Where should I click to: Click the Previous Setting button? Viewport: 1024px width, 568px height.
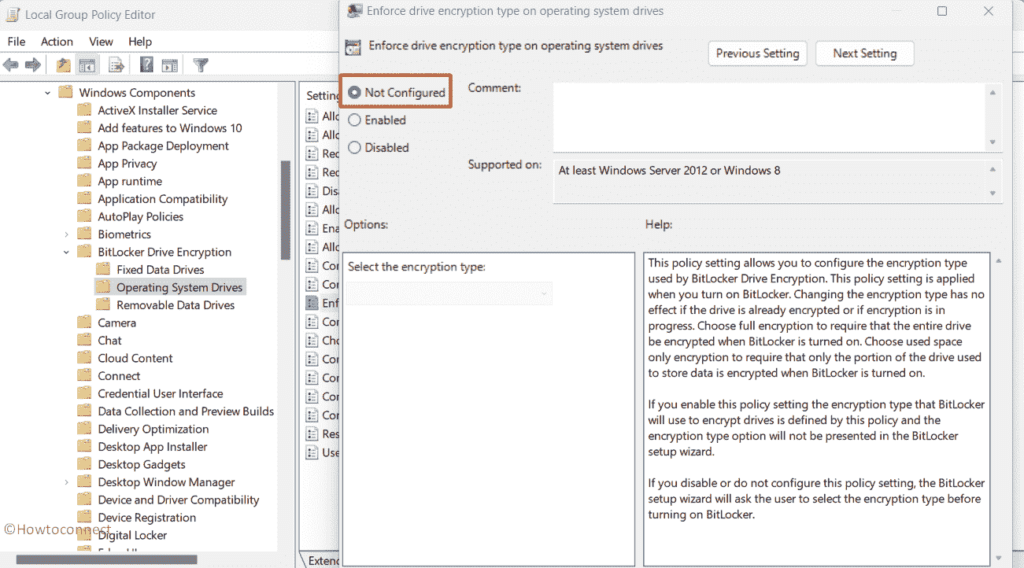(x=758, y=54)
